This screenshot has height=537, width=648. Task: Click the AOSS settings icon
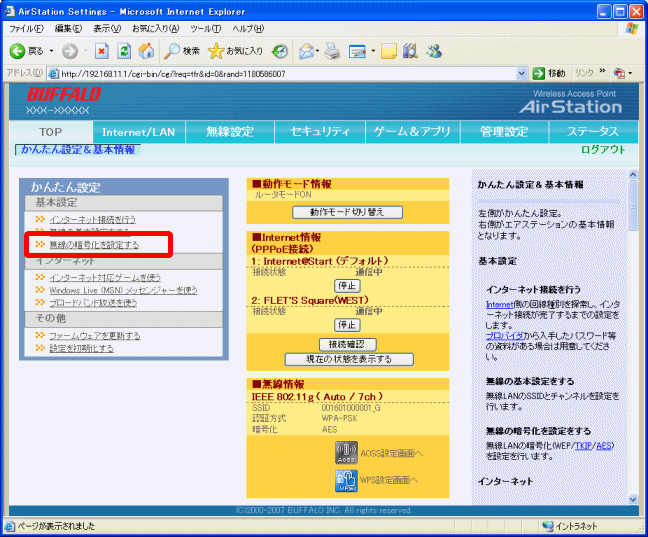pyautogui.click(x=346, y=453)
